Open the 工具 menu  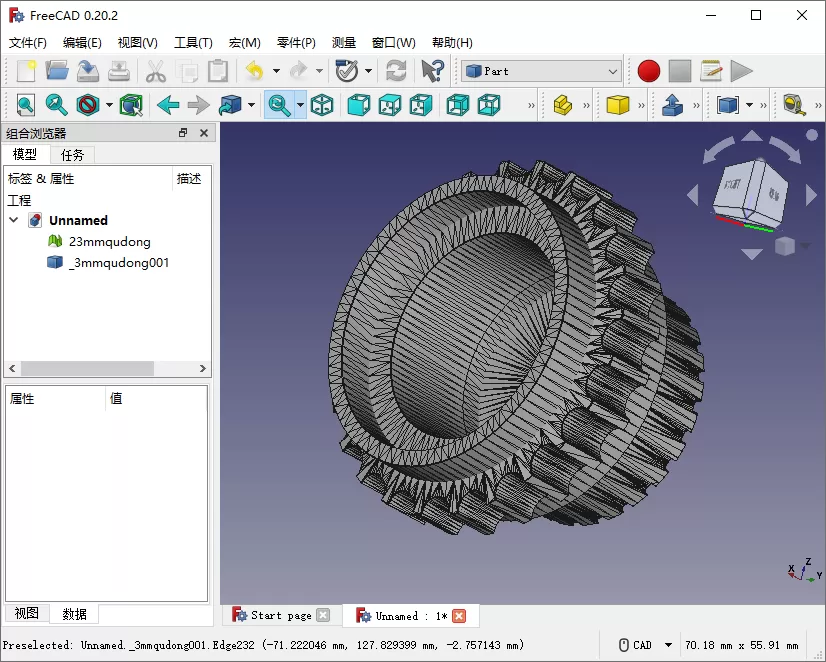tap(192, 42)
